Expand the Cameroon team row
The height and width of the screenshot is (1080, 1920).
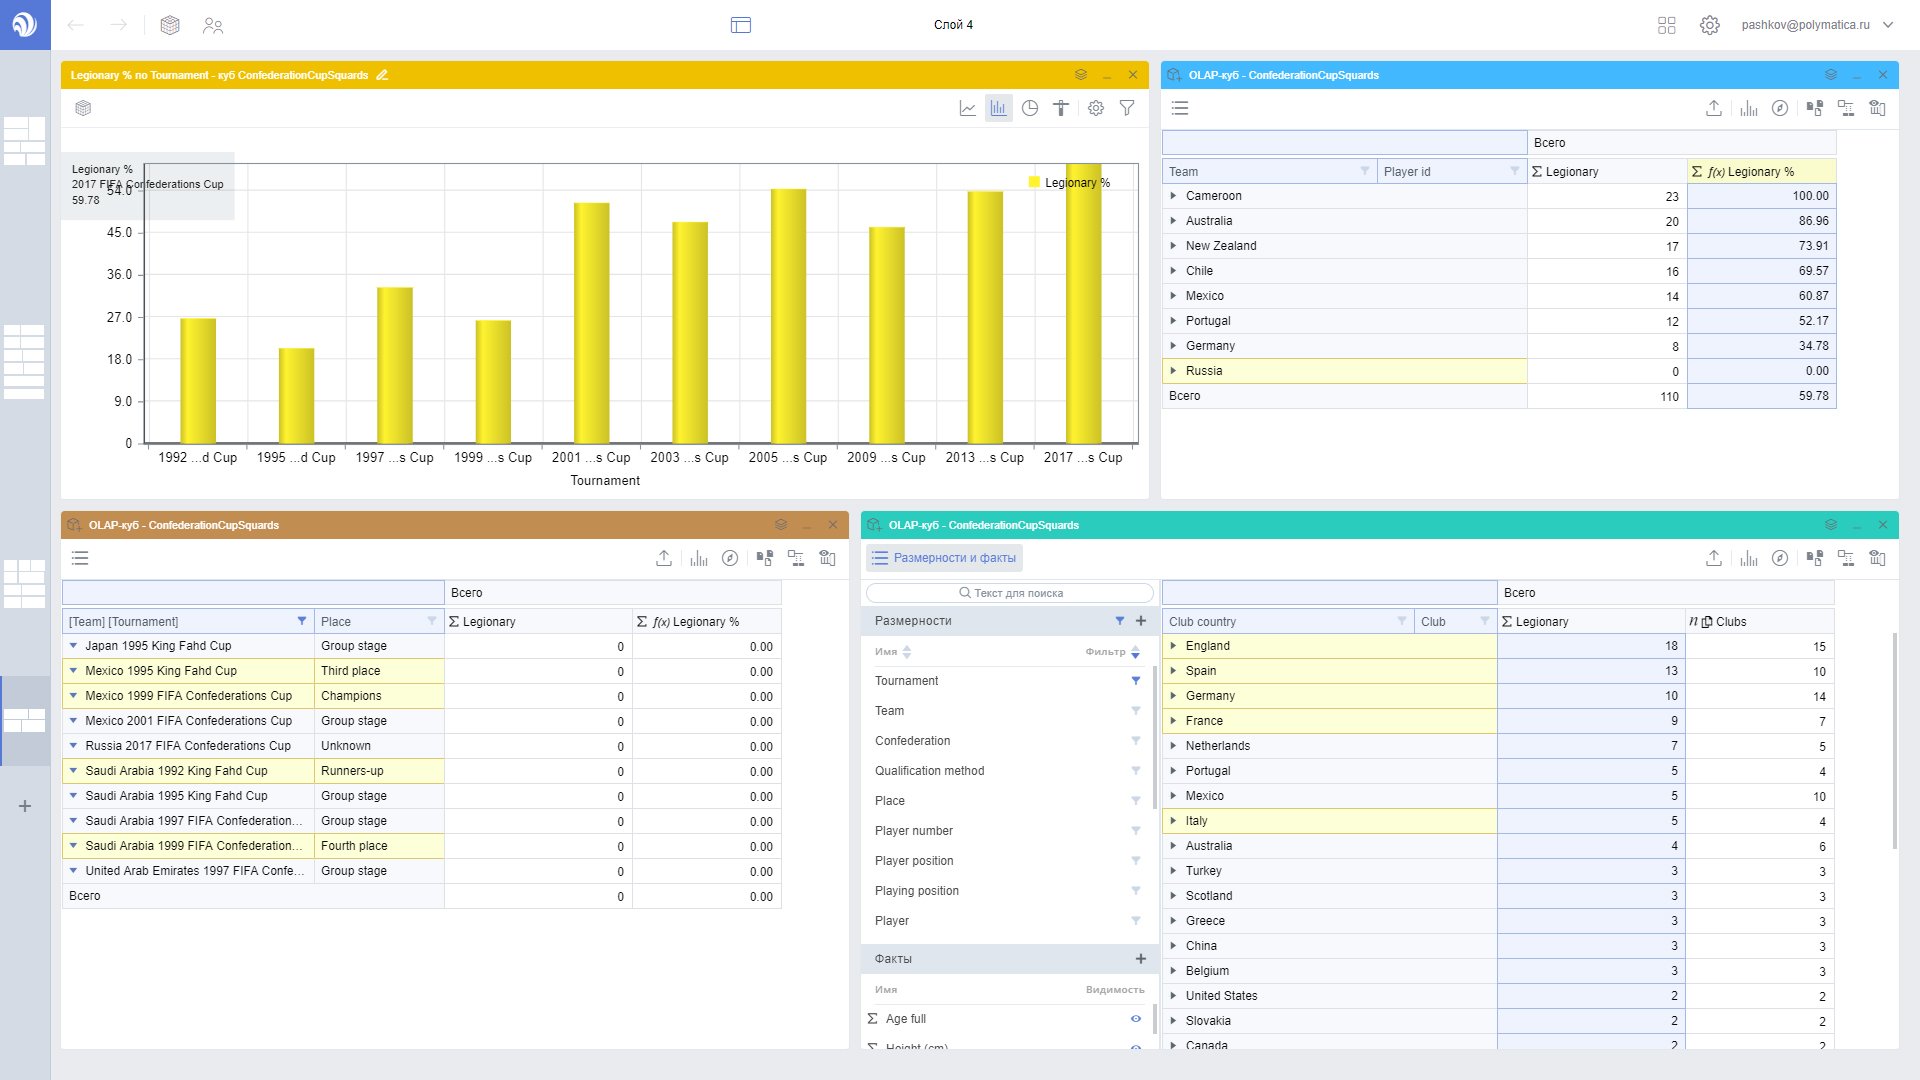pos(1174,196)
